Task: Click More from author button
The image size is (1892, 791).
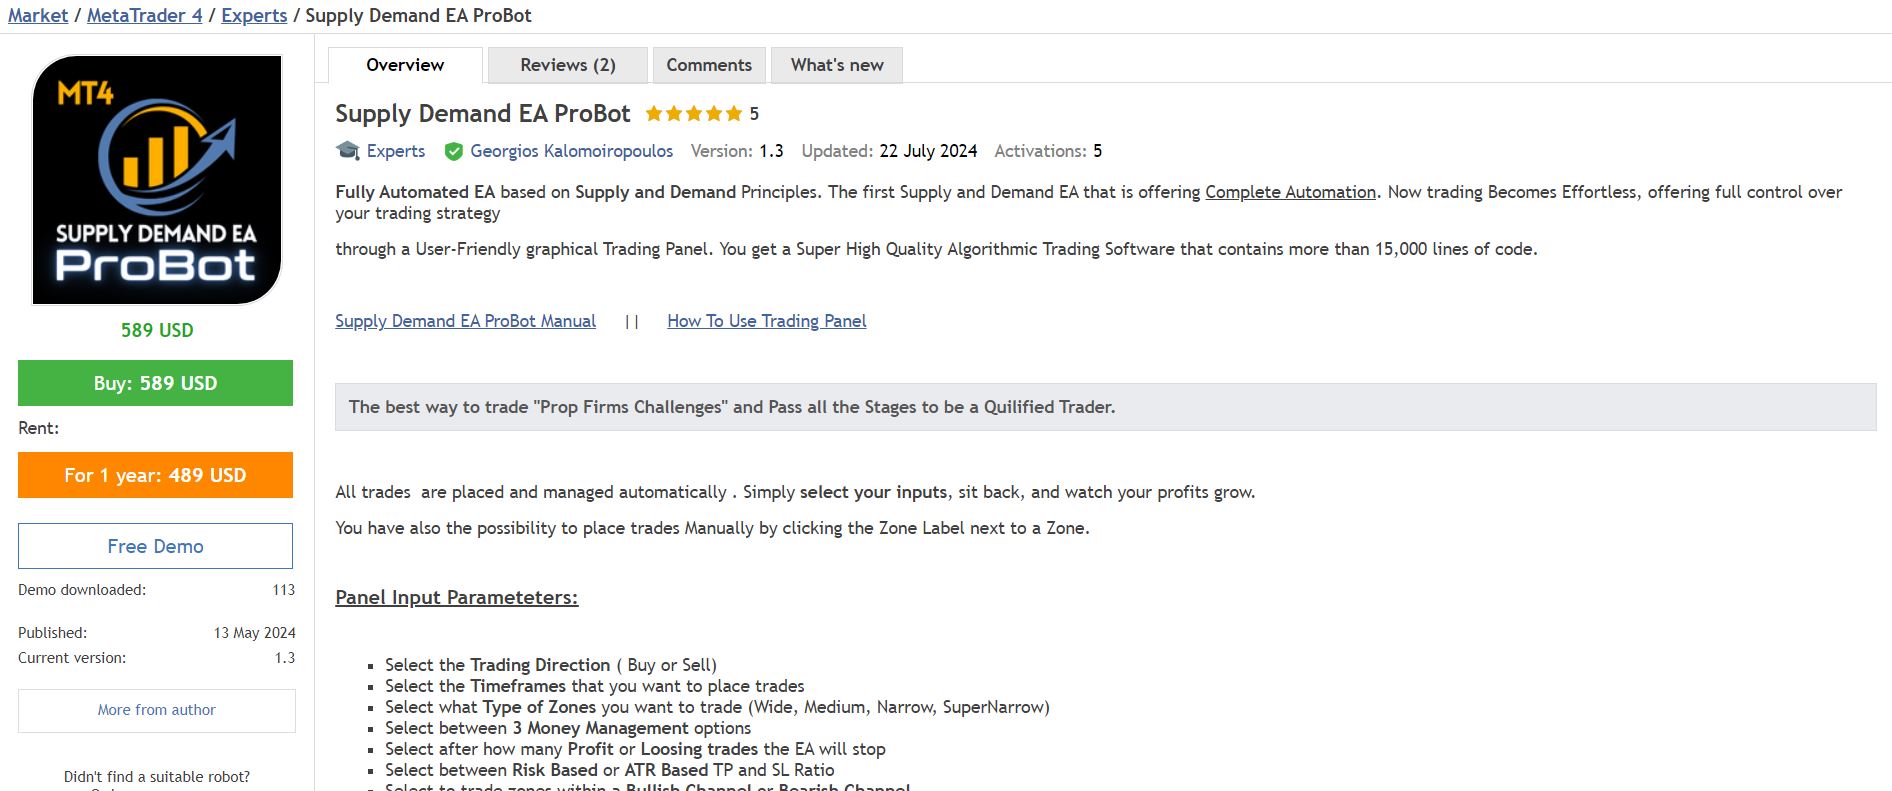Action: (x=156, y=710)
